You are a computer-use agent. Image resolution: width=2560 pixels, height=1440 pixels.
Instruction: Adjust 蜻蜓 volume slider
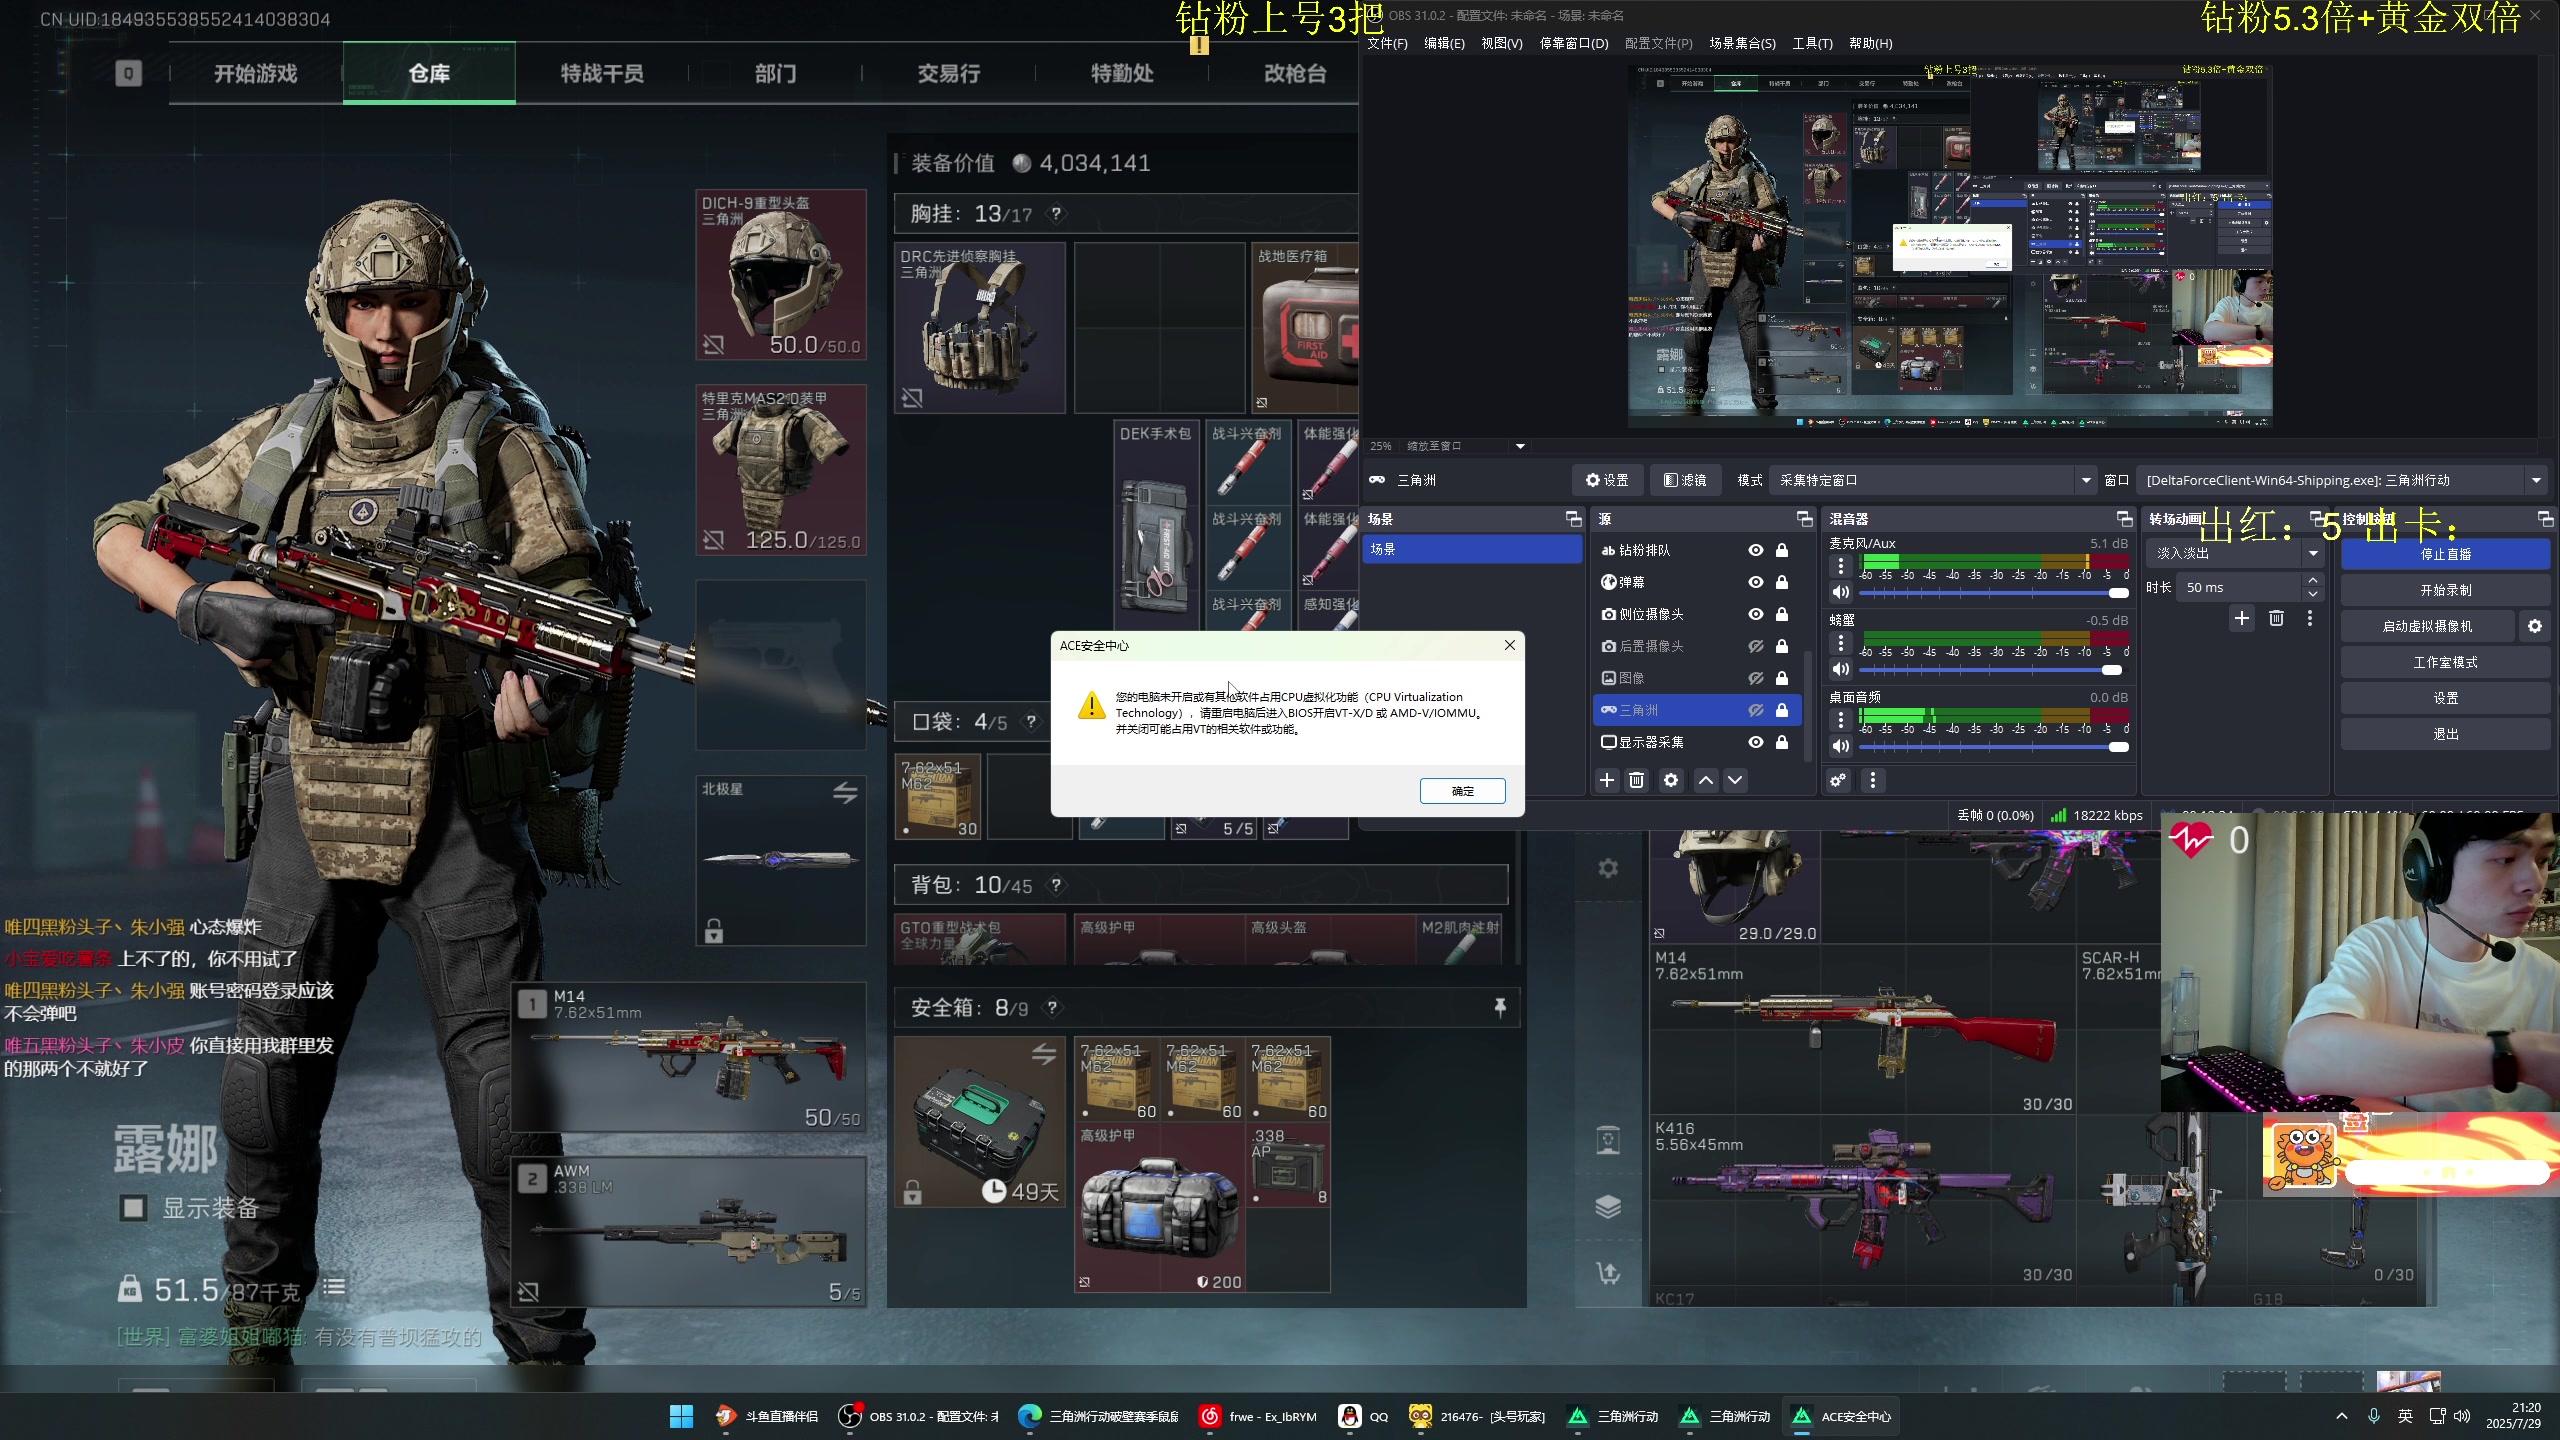coord(1994,669)
